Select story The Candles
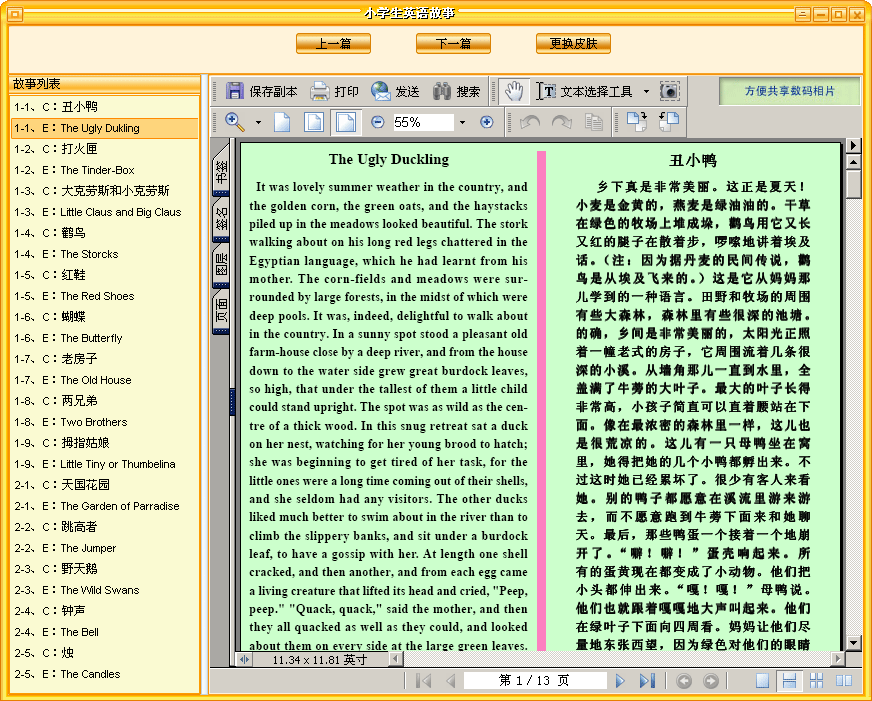Viewport: 872px width, 701px height. coord(105,674)
